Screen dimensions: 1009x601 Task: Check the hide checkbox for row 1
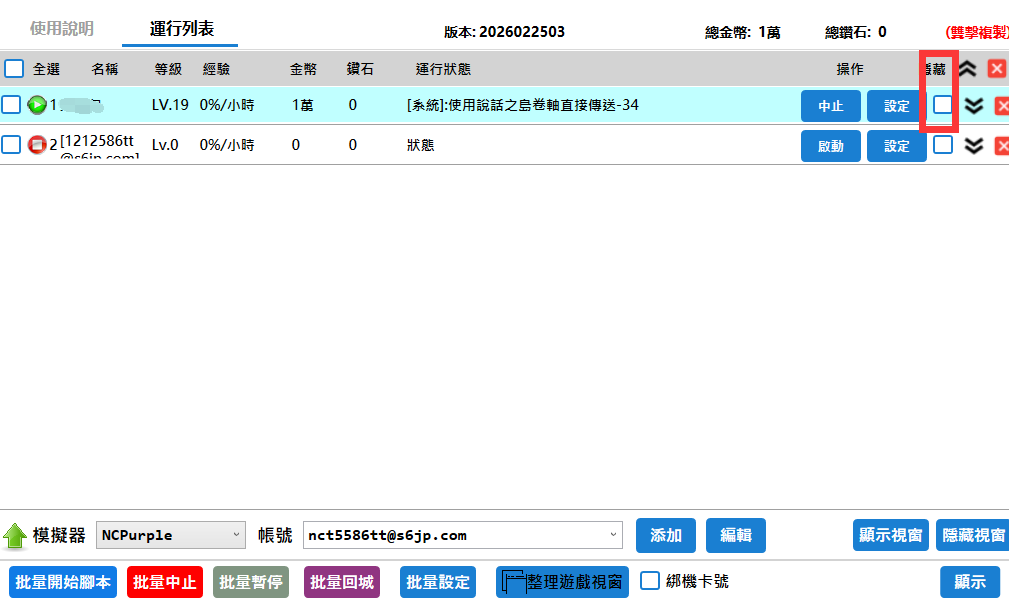[x=943, y=105]
